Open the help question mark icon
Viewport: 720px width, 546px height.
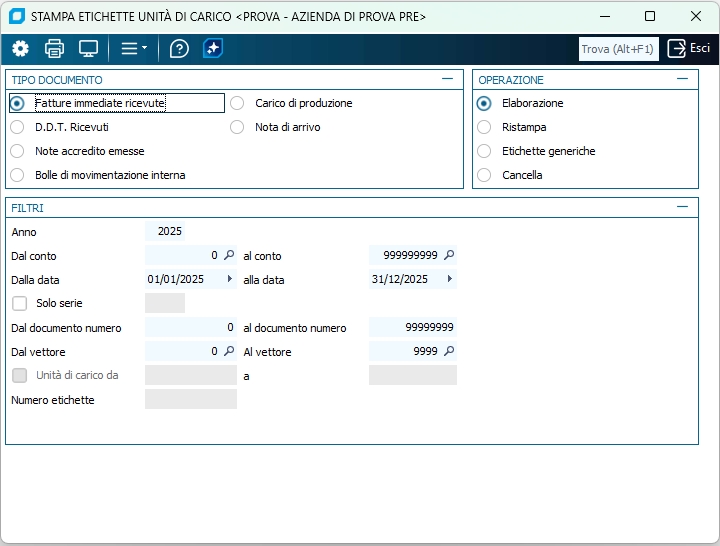[179, 49]
